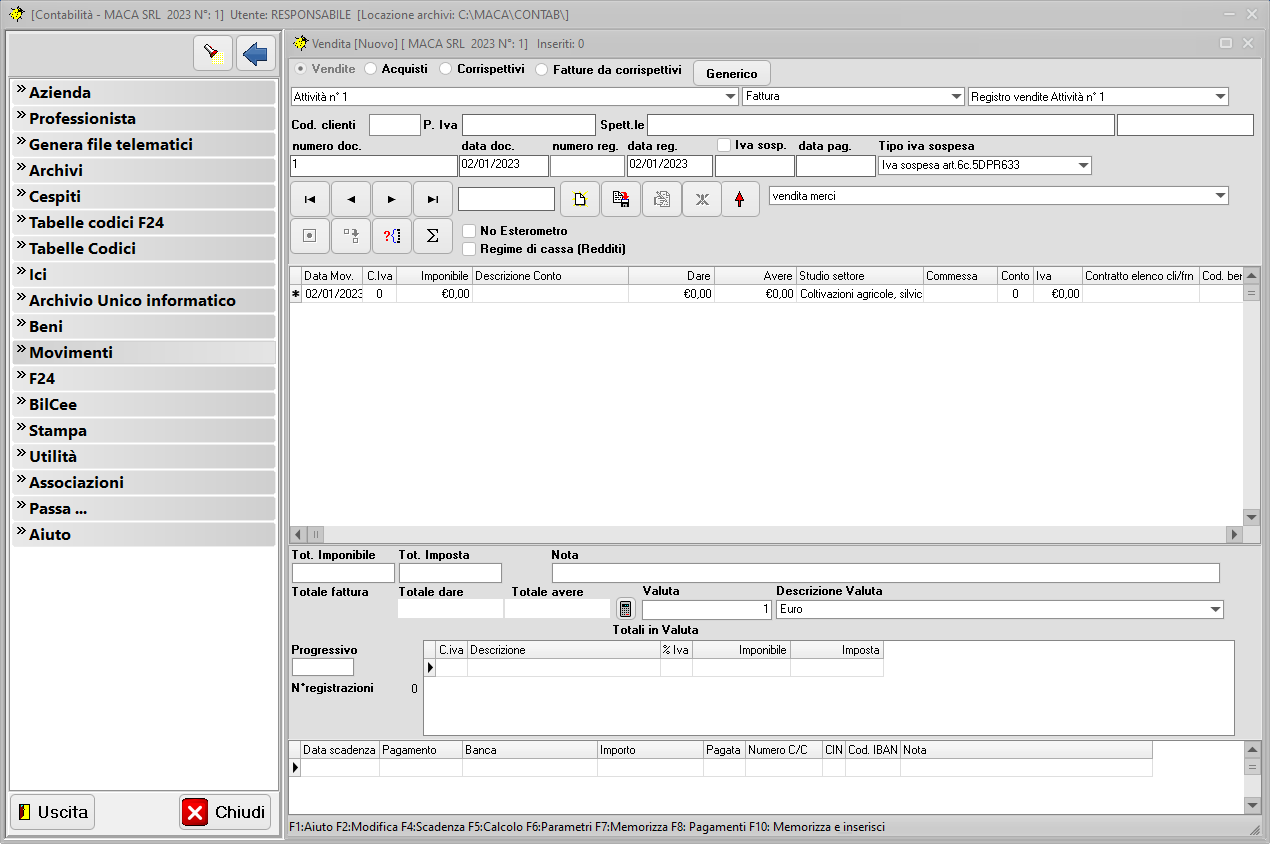Expand the vendita merci dropdown

coord(1219,196)
